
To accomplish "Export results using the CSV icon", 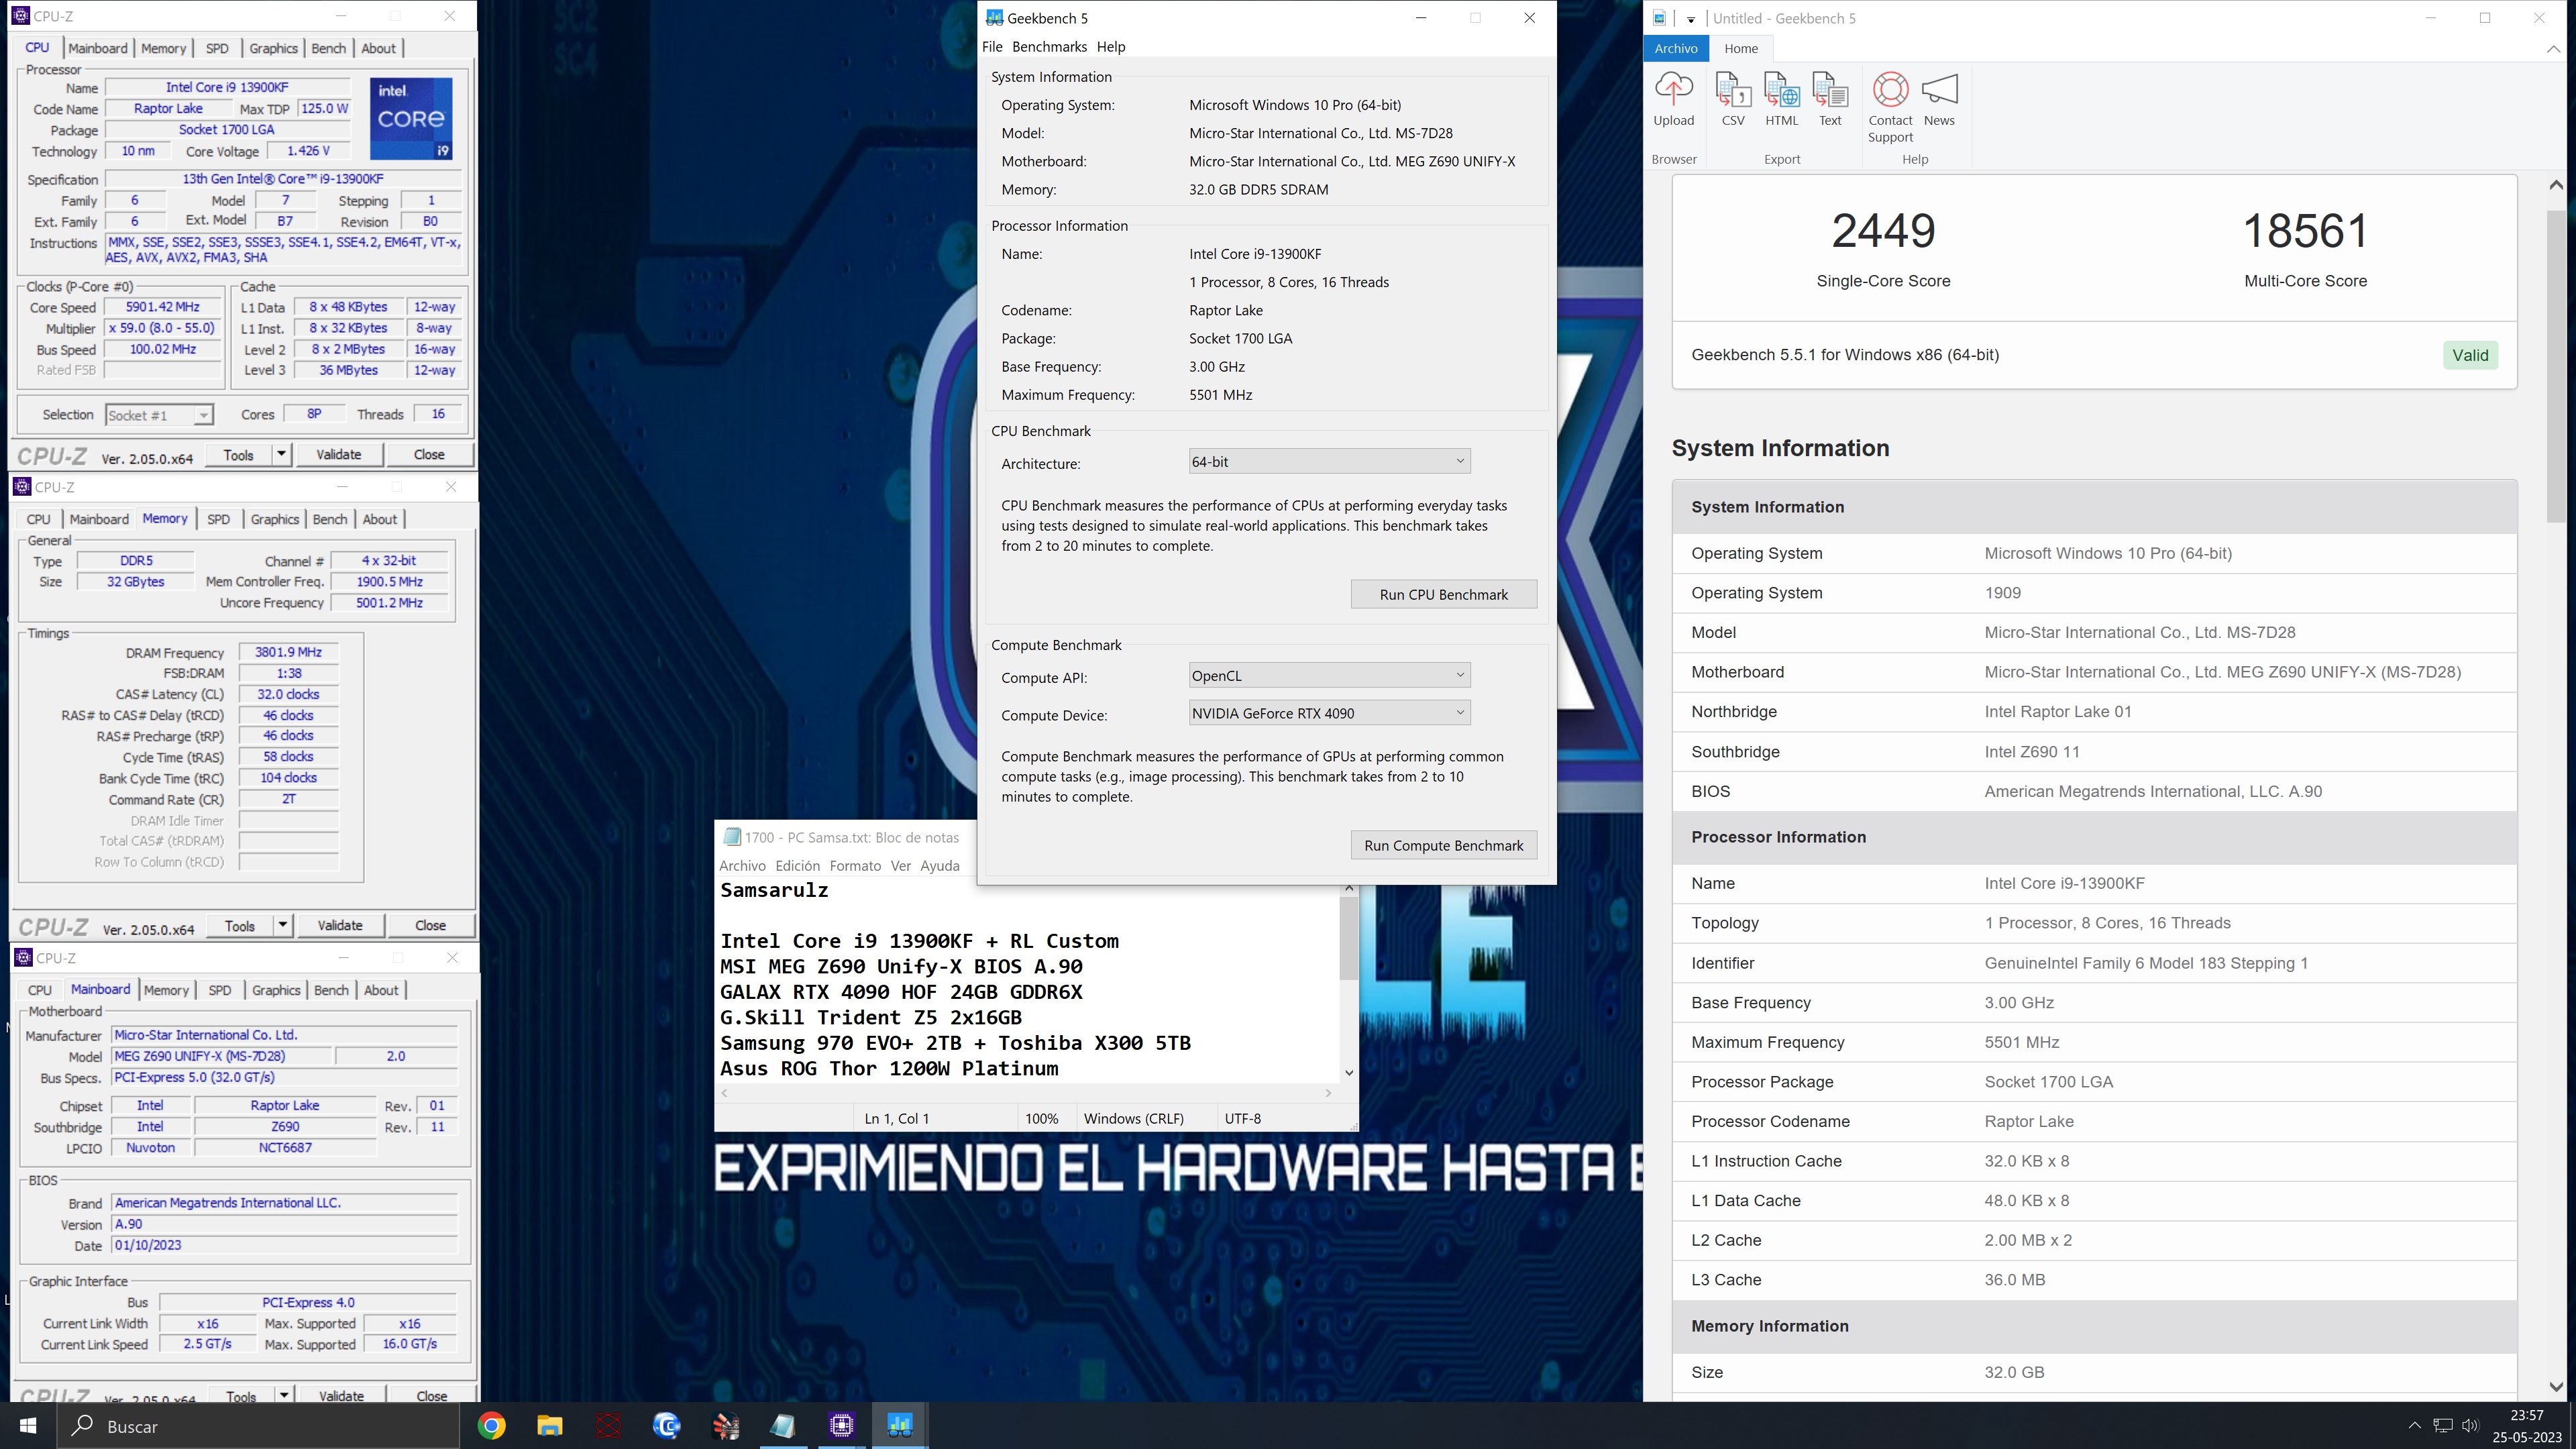I will [1733, 99].
